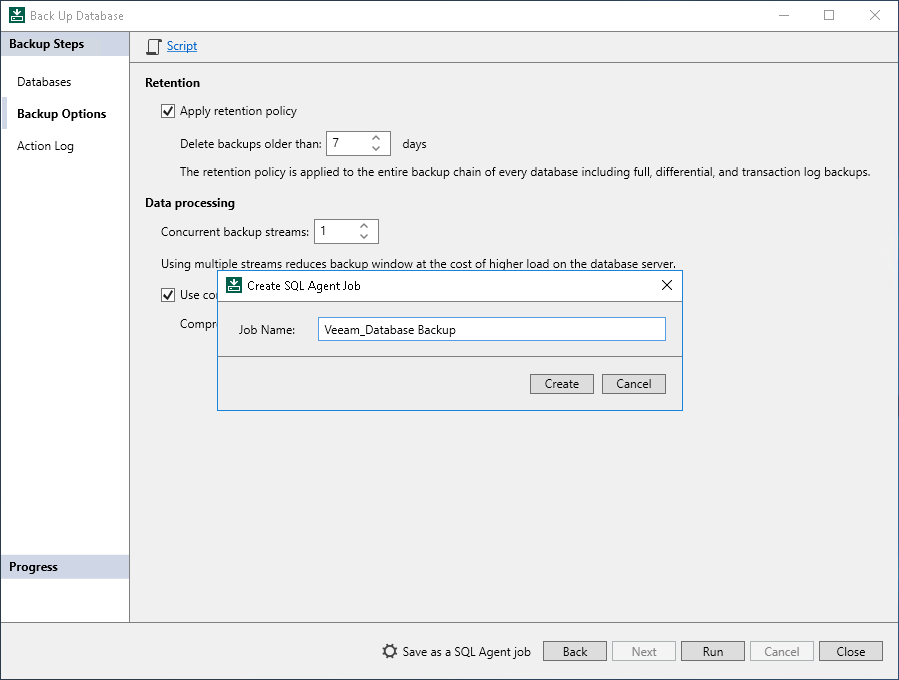Switch to the Databases step
Screen dimensions: 899x680
(x=44, y=81)
